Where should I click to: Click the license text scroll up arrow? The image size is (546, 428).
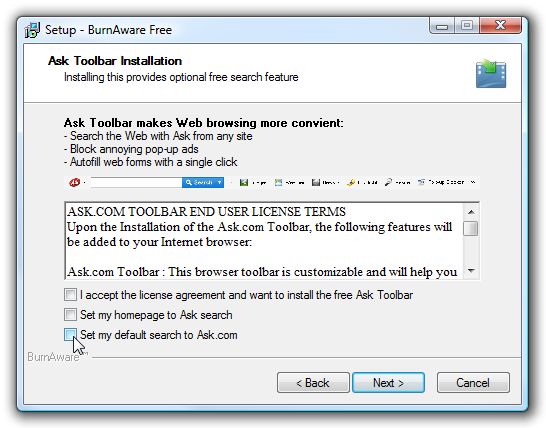pyautogui.click(x=471, y=212)
